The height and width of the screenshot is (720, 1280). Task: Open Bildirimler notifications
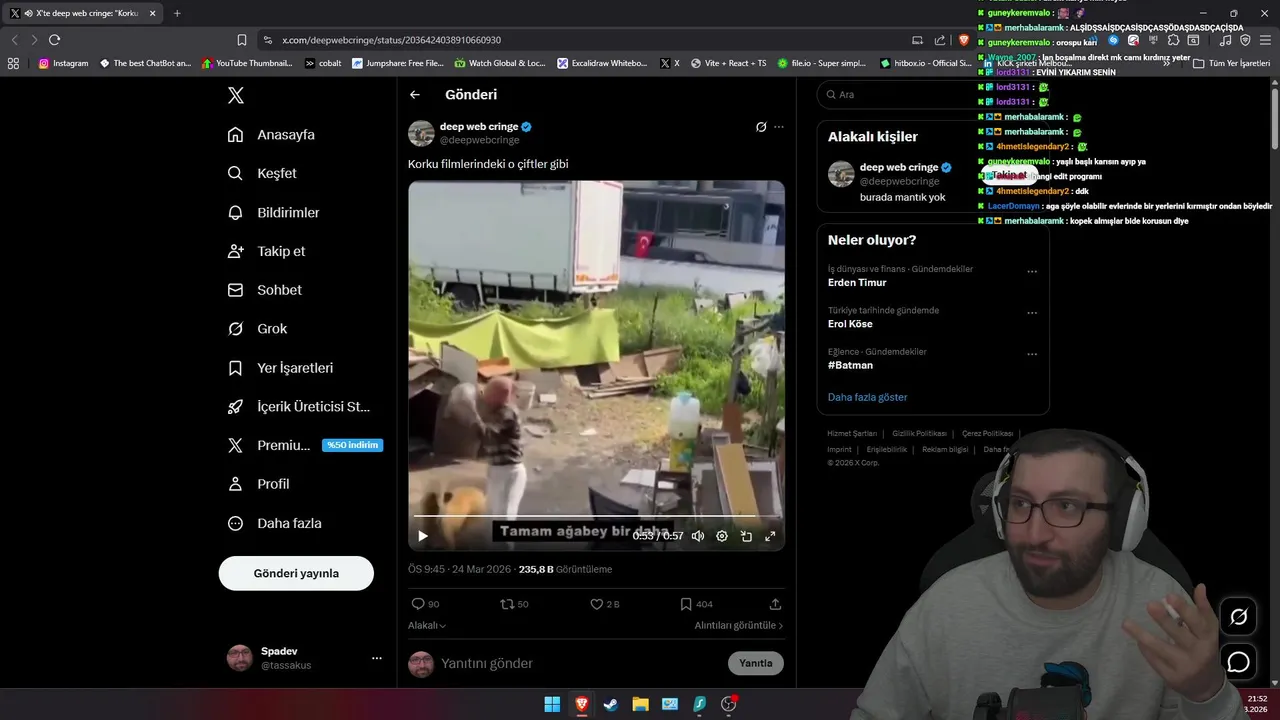click(273, 212)
